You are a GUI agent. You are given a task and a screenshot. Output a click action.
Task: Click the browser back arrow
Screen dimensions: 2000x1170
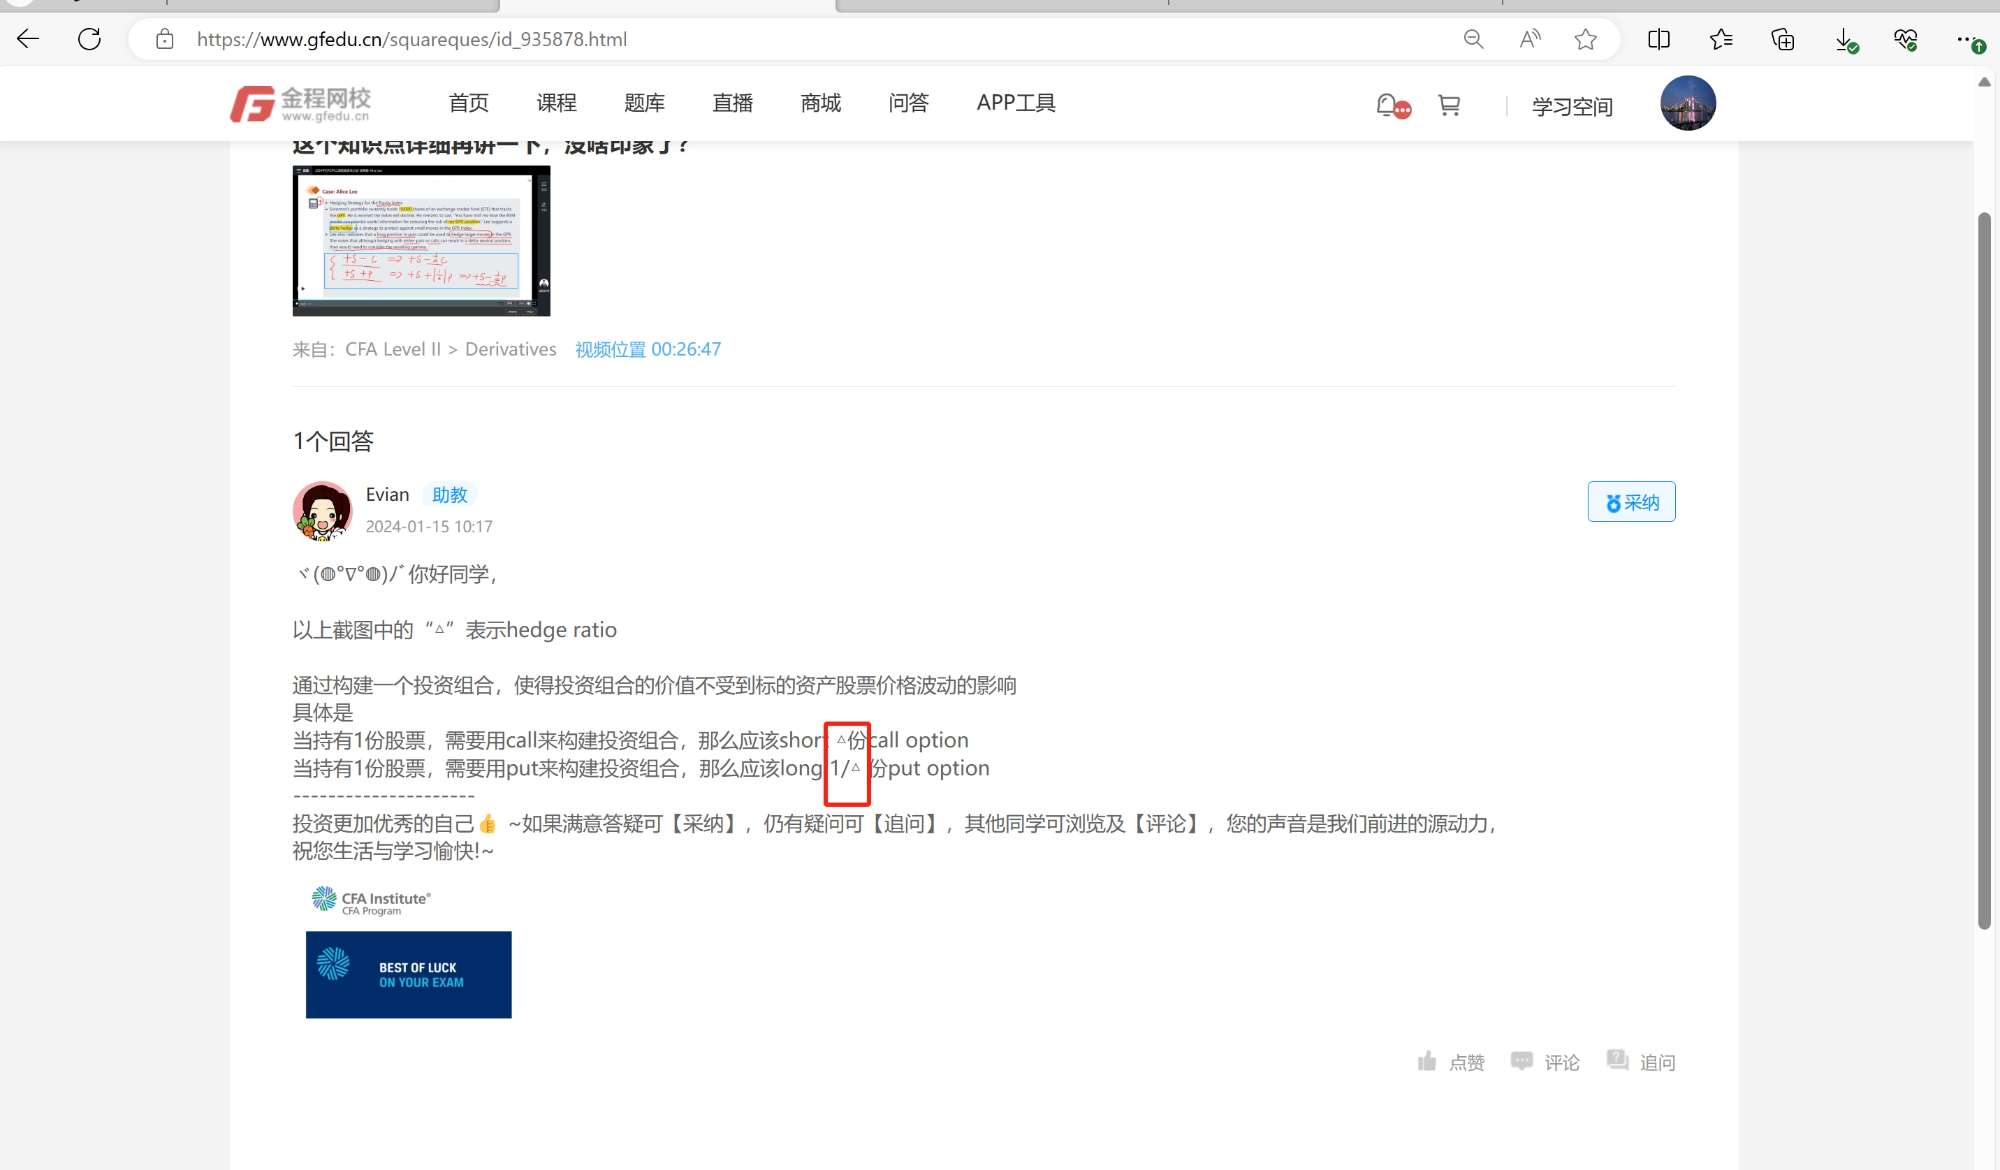(x=28, y=39)
